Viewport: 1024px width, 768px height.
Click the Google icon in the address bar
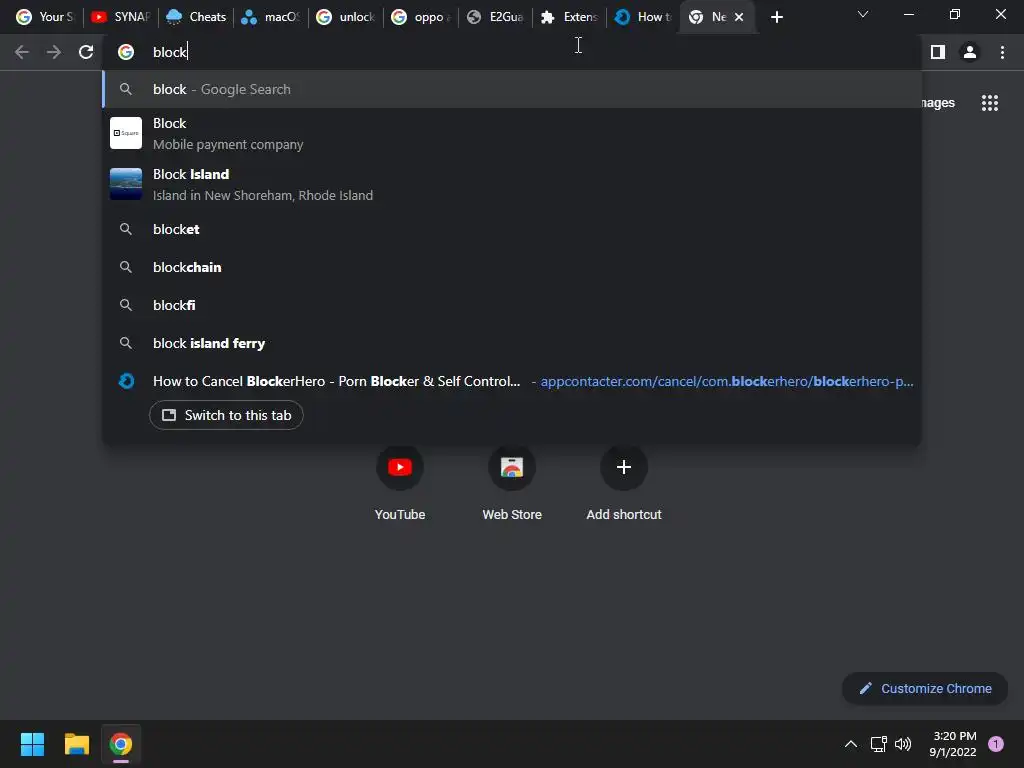tap(126, 52)
